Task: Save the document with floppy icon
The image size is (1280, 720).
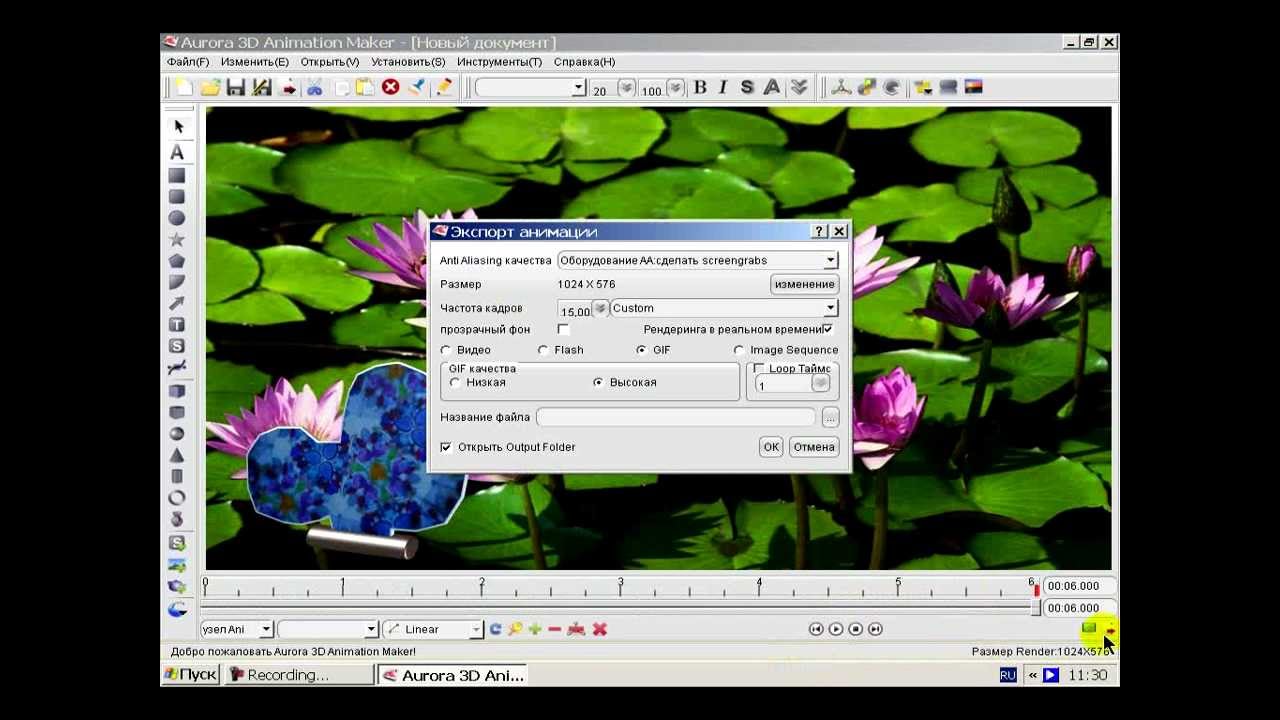Action: point(236,88)
